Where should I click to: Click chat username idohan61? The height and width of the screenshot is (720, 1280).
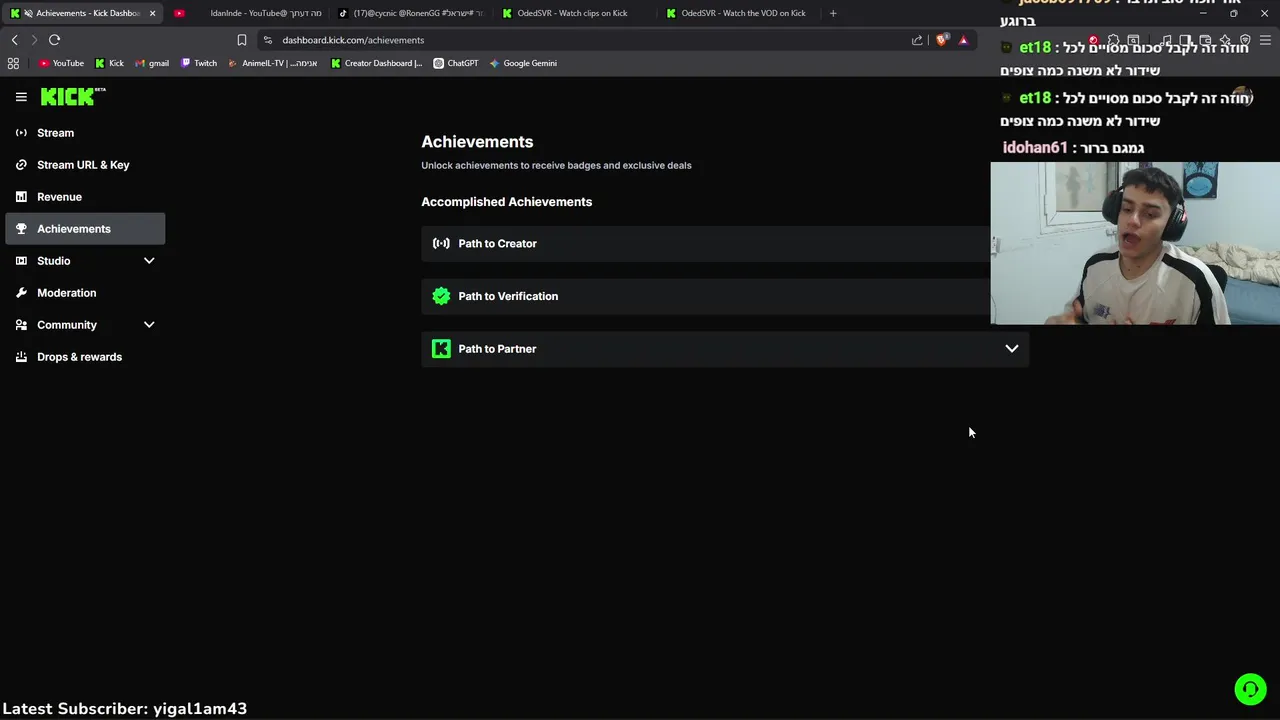tap(1035, 148)
